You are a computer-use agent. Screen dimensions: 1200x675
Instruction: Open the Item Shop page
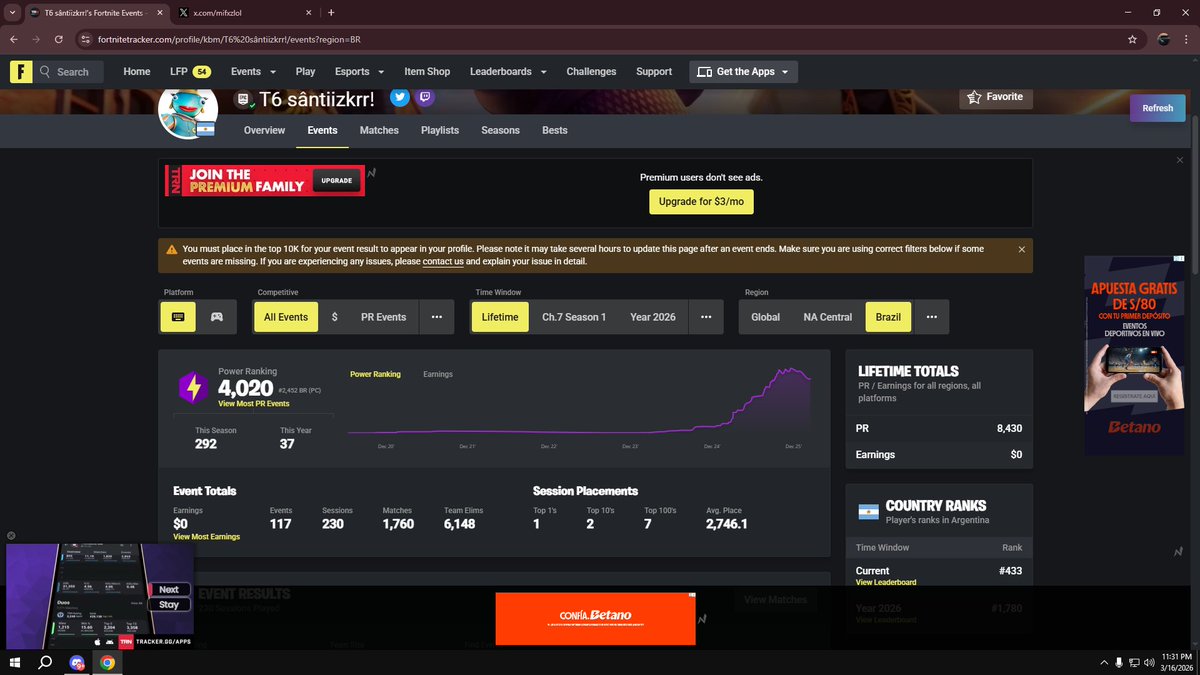pyautogui.click(x=427, y=72)
